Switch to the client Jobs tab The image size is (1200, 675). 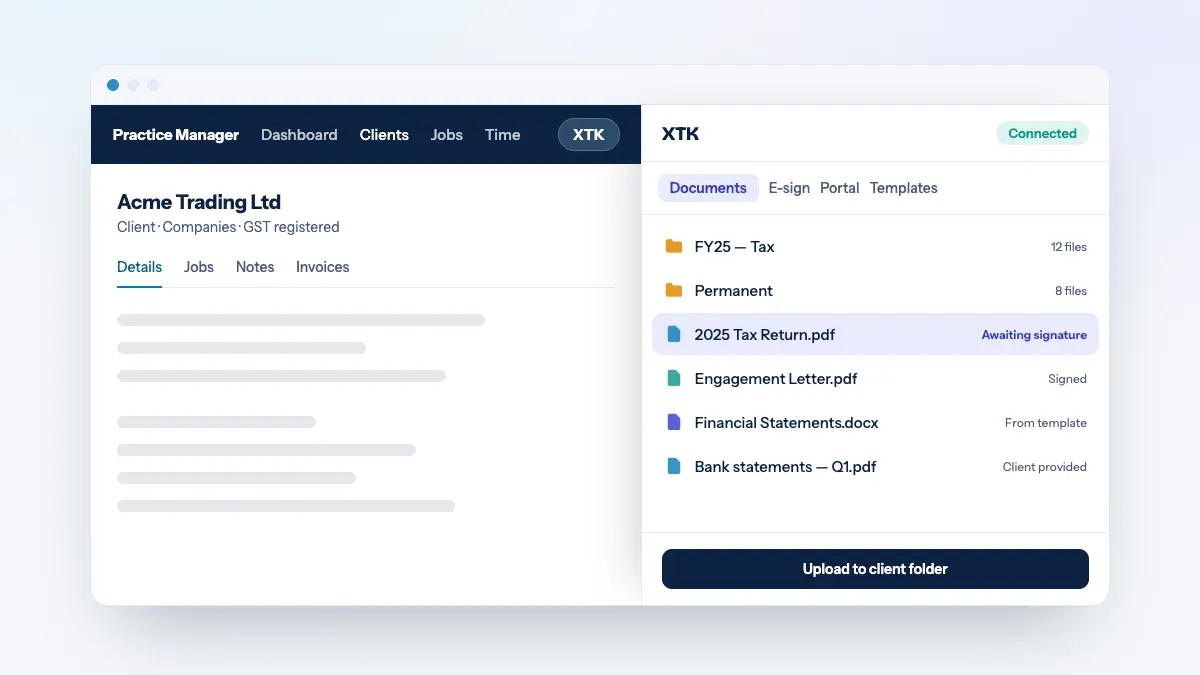click(x=199, y=267)
